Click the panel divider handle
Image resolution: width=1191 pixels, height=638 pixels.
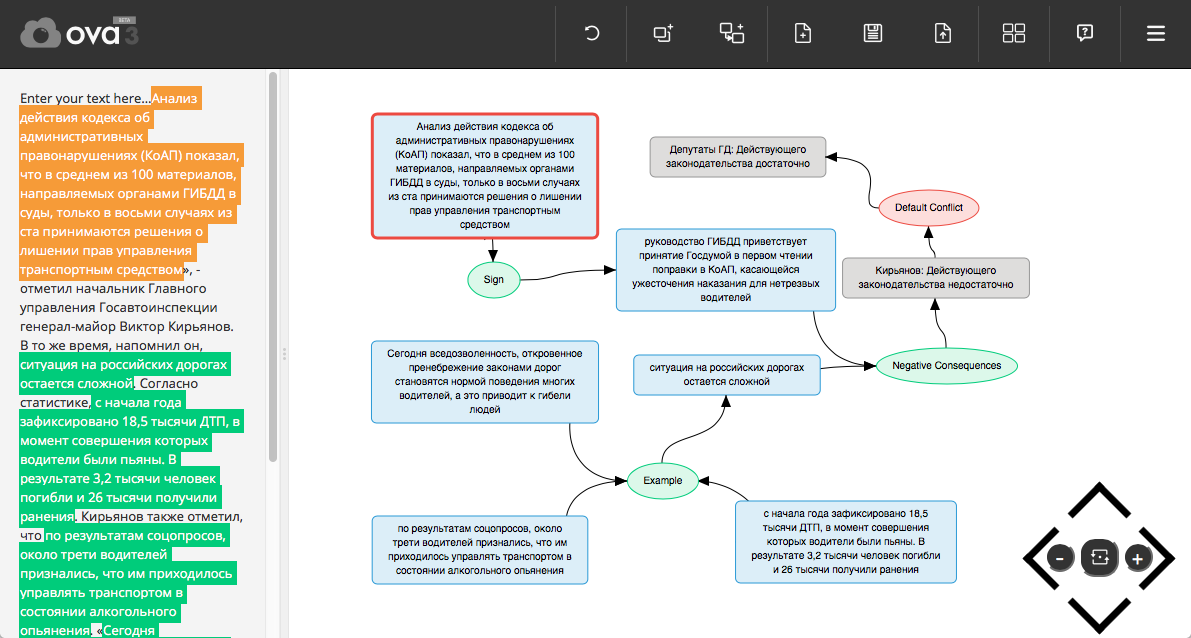tap(284, 354)
